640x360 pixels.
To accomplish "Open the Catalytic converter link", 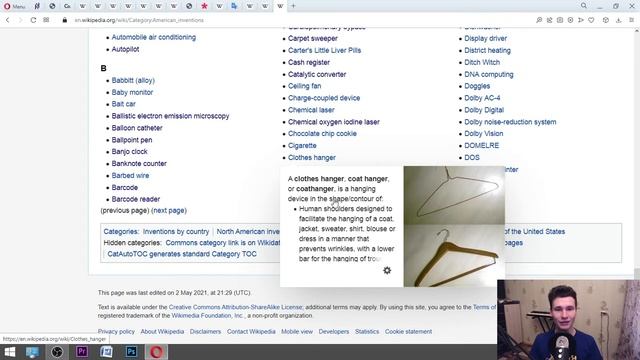I will 317,74.
